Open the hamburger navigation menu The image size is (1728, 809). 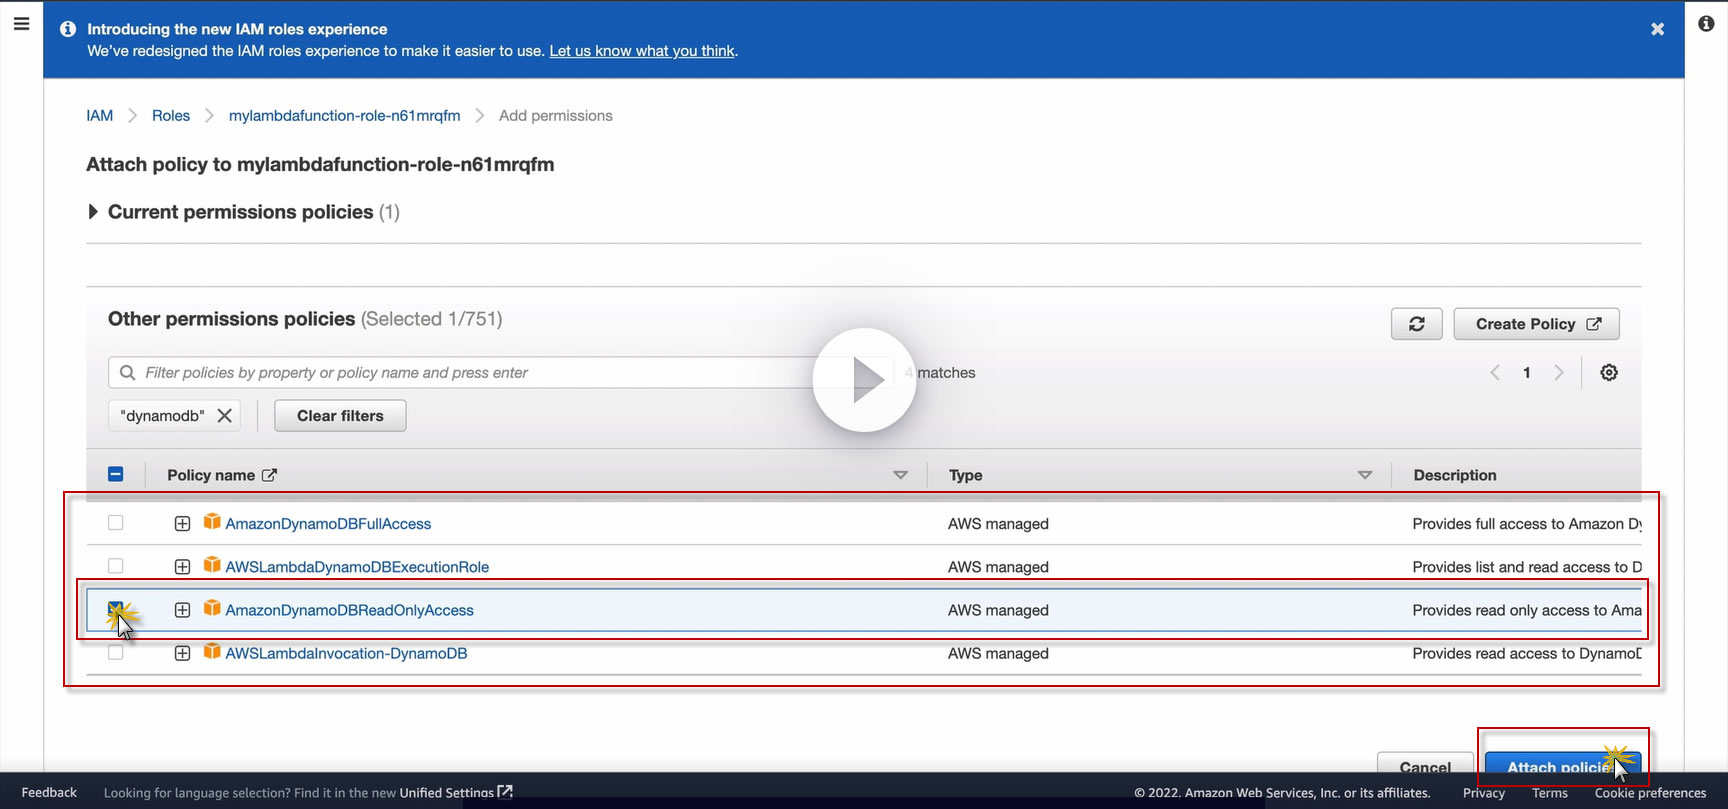[x=21, y=24]
